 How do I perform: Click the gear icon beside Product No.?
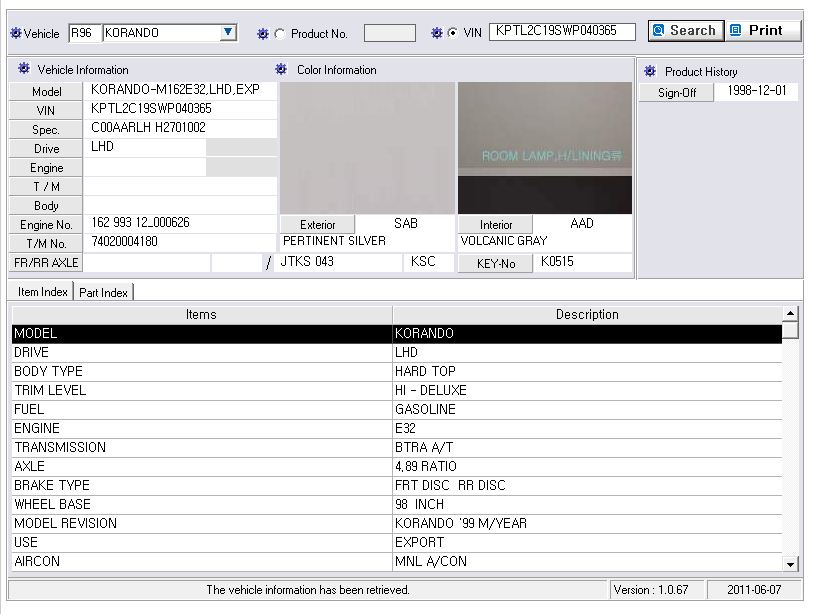click(x=262, y=33)
